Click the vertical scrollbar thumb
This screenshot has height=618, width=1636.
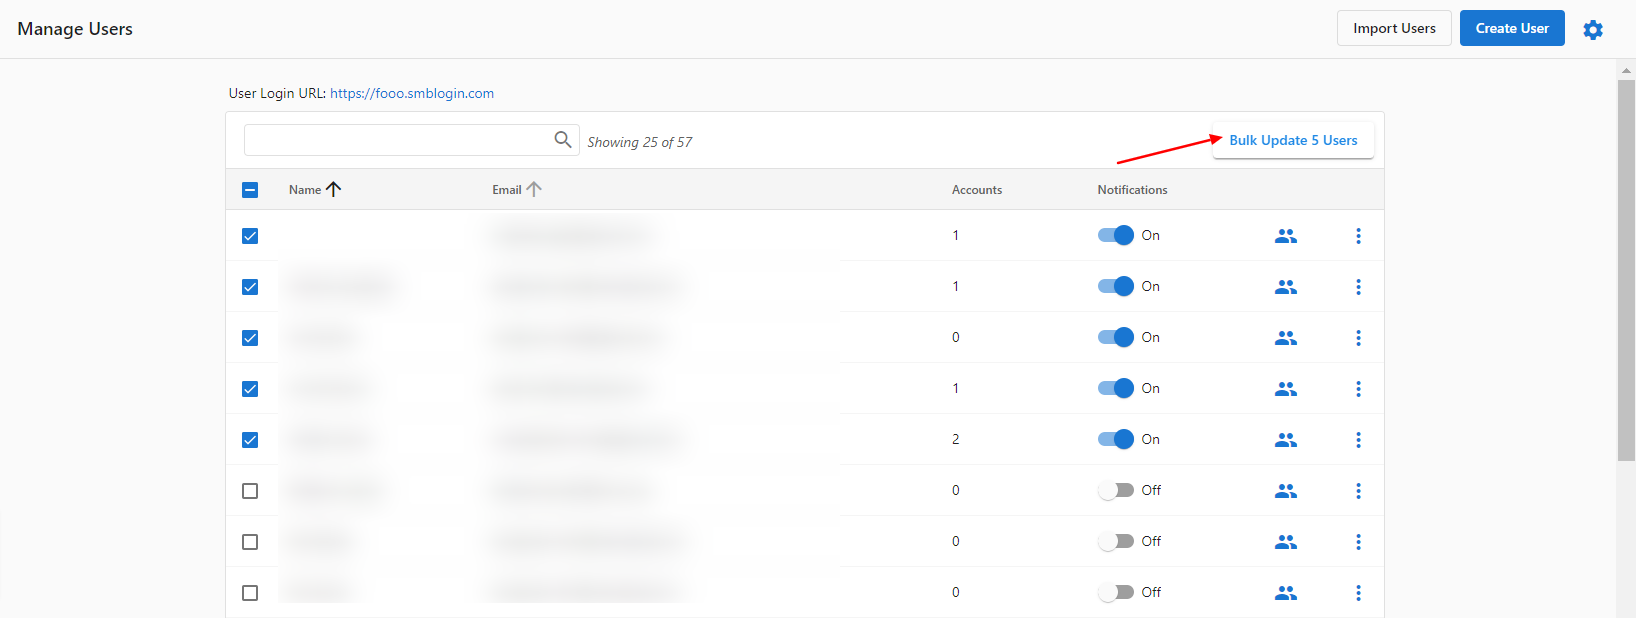pyautogui.click(x=1626, y=270)
